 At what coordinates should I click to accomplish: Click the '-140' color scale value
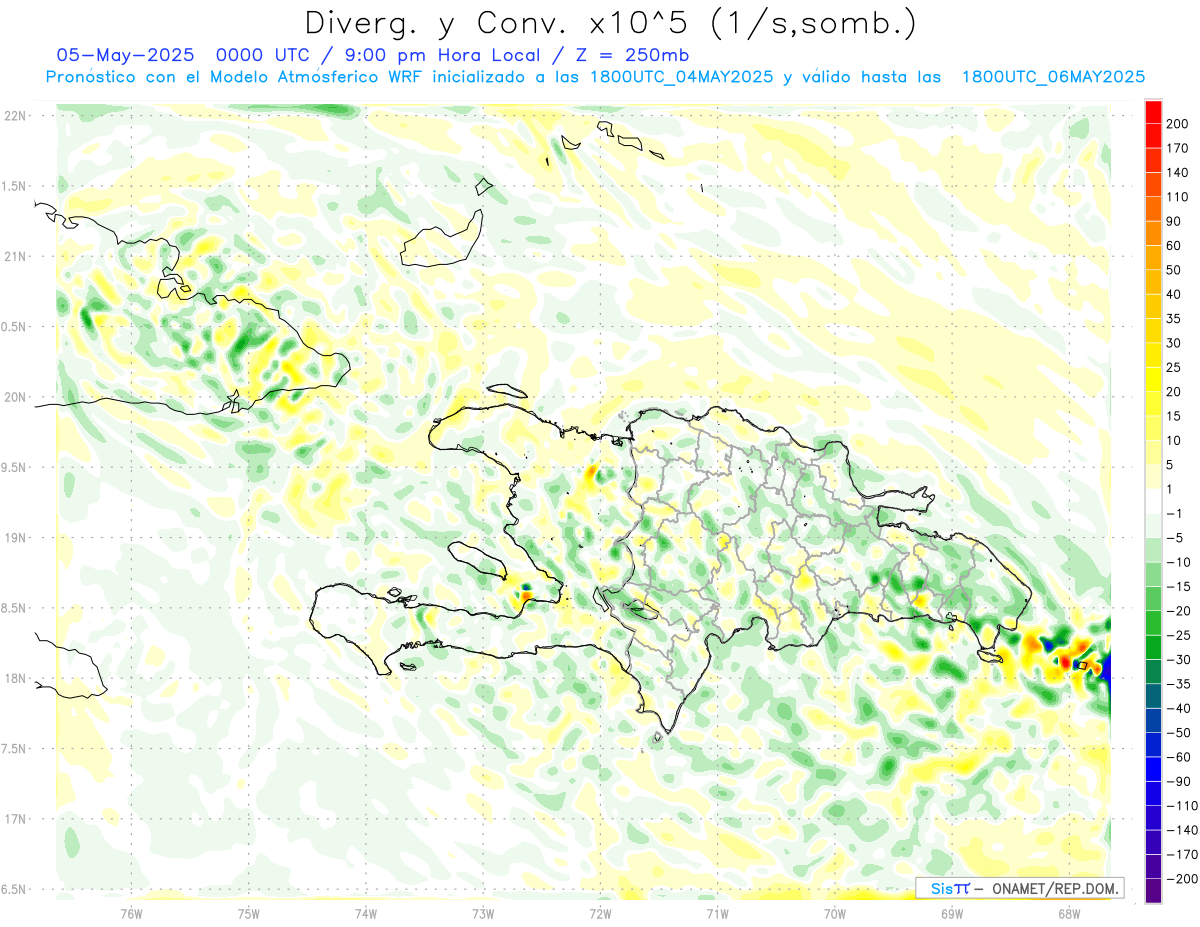click(1180, 830)
